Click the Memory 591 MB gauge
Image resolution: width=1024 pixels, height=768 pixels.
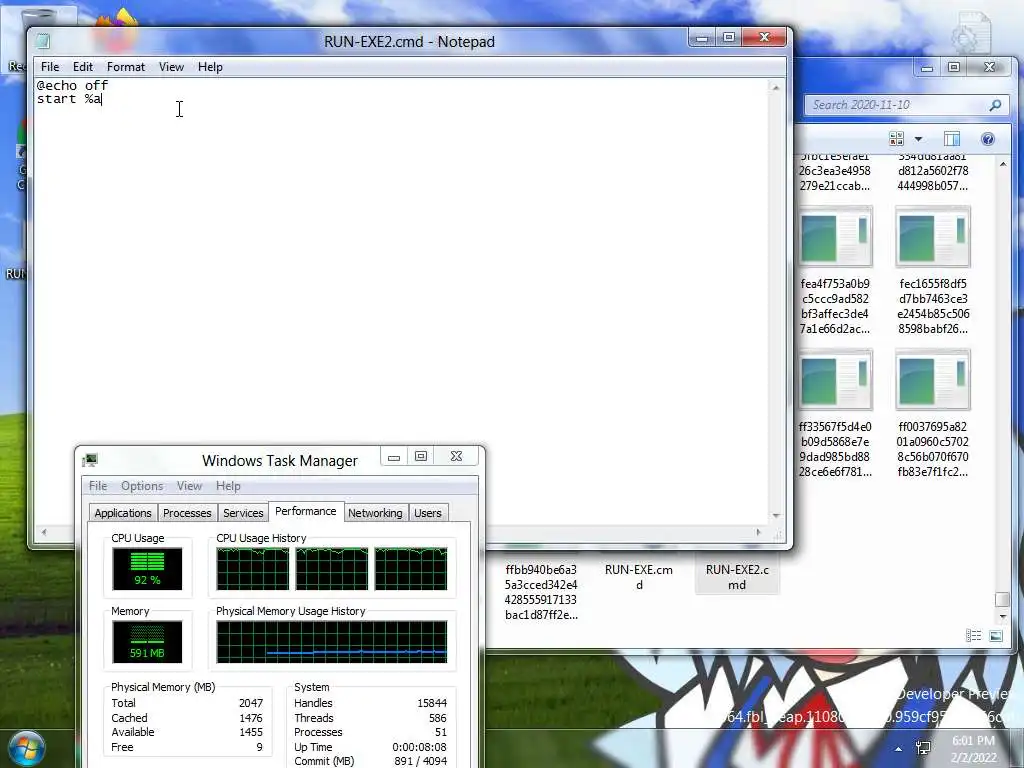tap(147, 642)
